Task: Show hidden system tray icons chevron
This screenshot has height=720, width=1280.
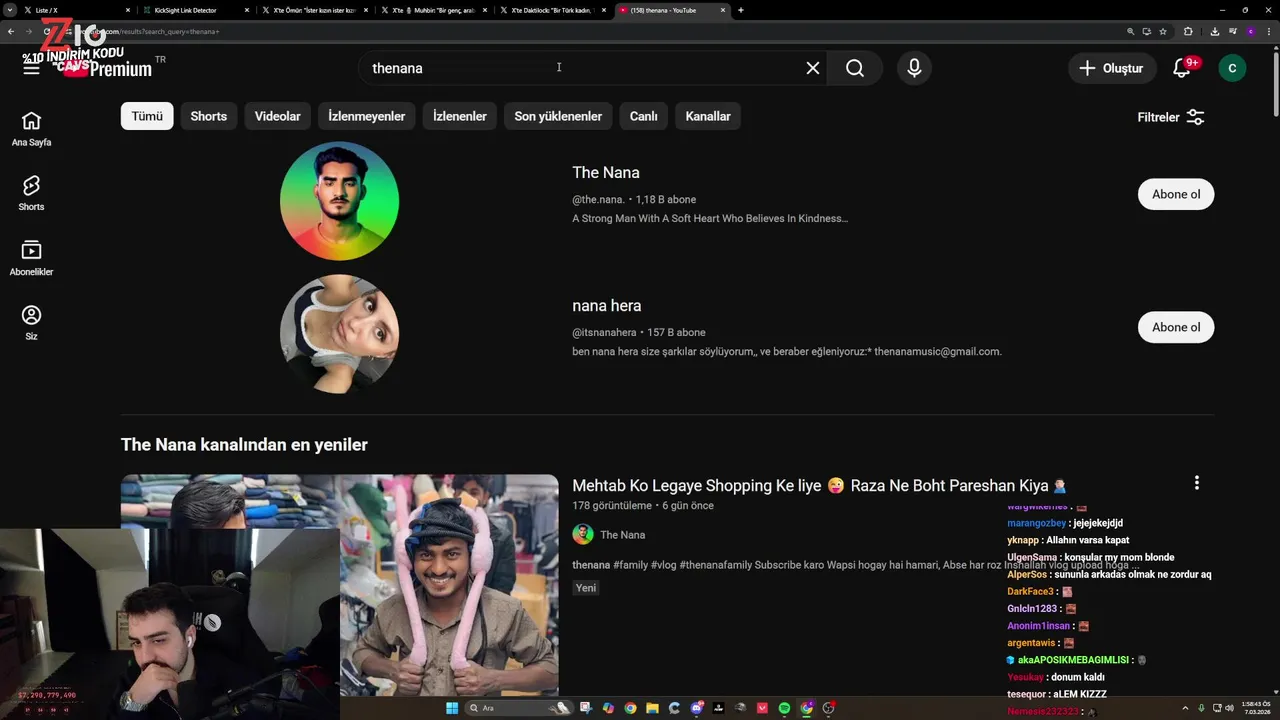Action: tap(1186, 708)
